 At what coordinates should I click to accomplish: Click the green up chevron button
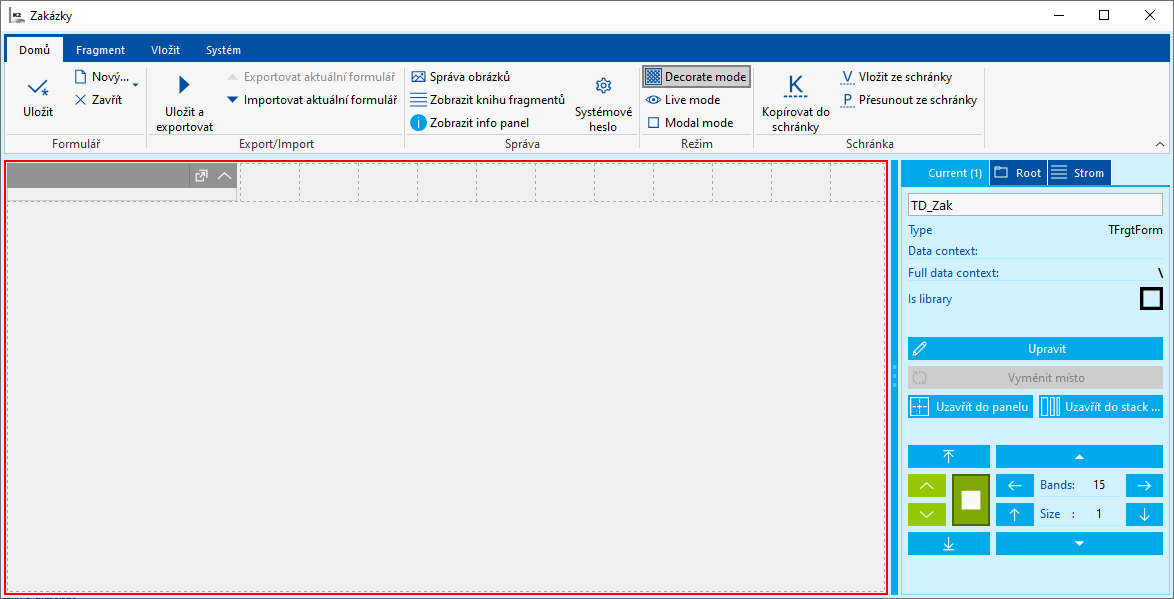click(x=927, y=485)
